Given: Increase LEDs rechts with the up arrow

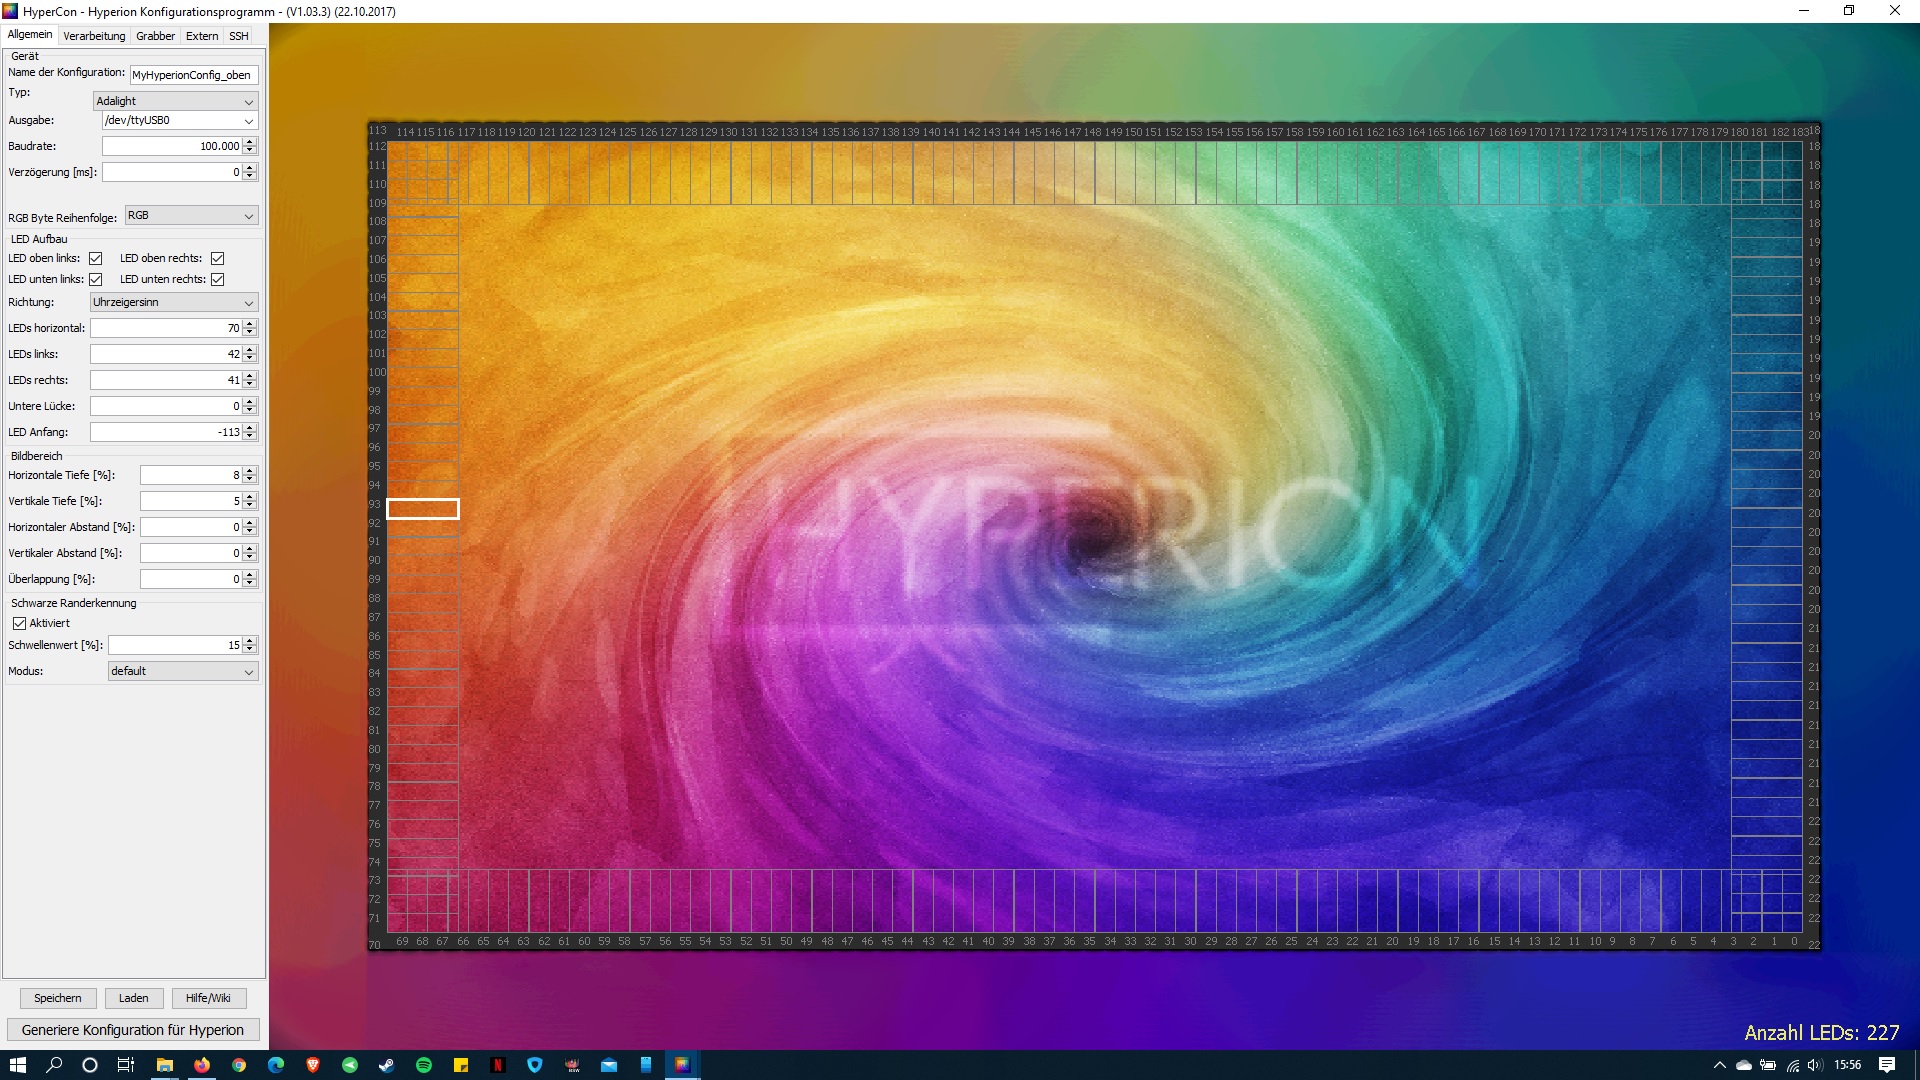Looking at the screenshot, I should pyautogui.click(x=250, y=376).
